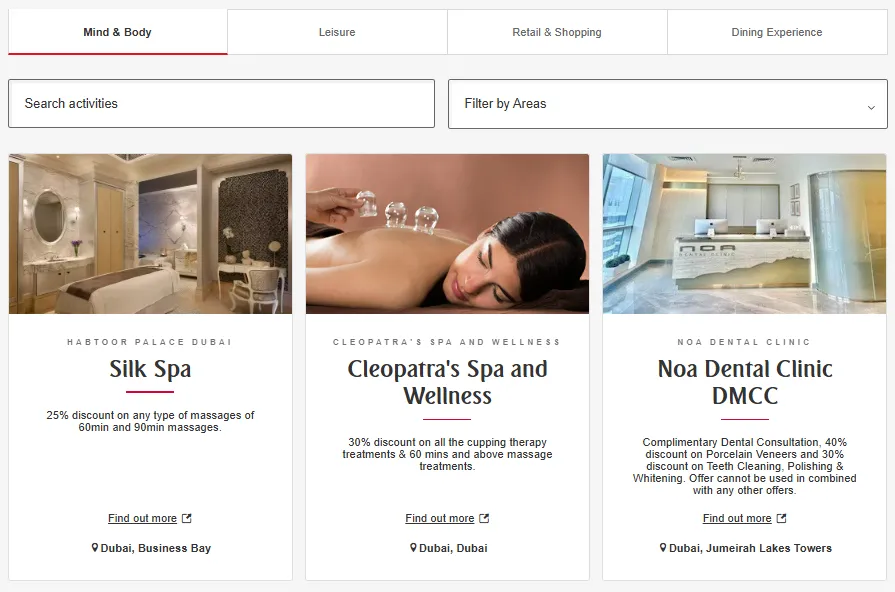Click the Dubai, Dubai location text
This screenshot has height=592, width=895.
(x=453, y=548)
